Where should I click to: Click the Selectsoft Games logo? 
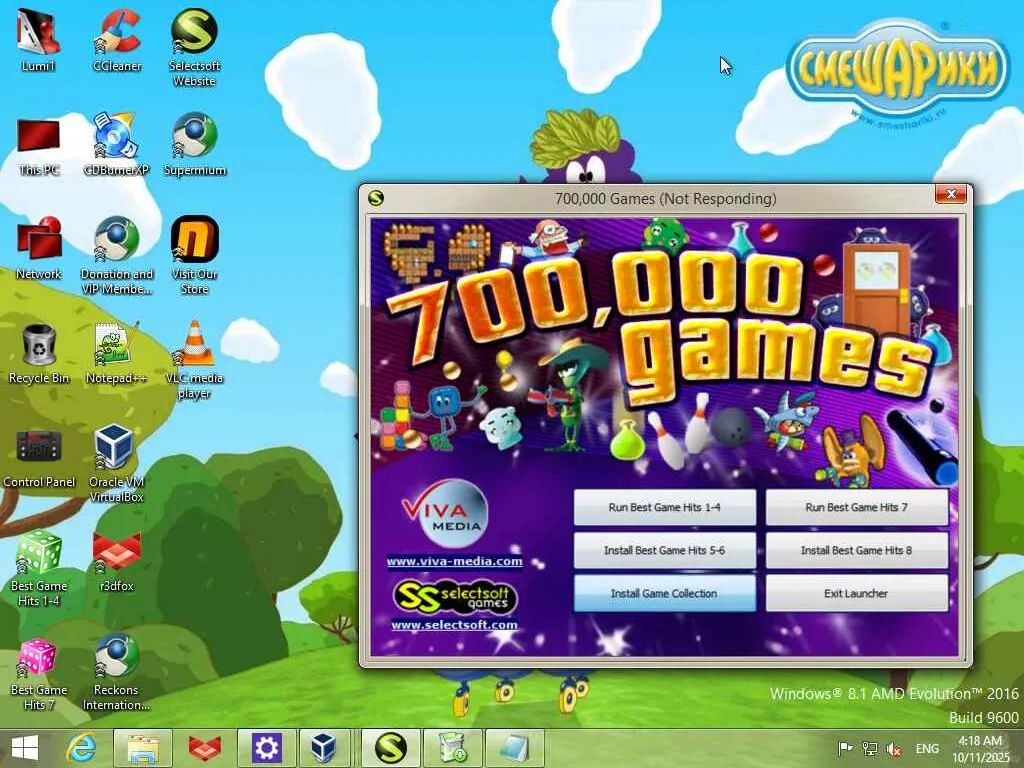coord(455,597)
